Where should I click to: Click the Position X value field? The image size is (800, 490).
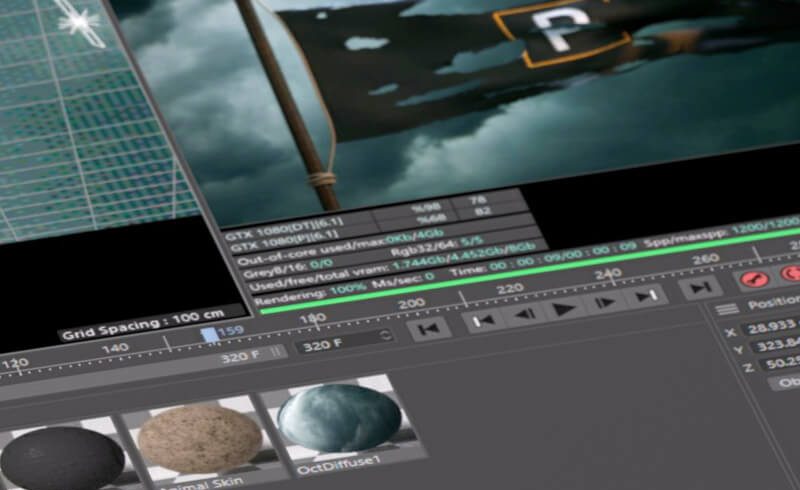tap(771, 326)
